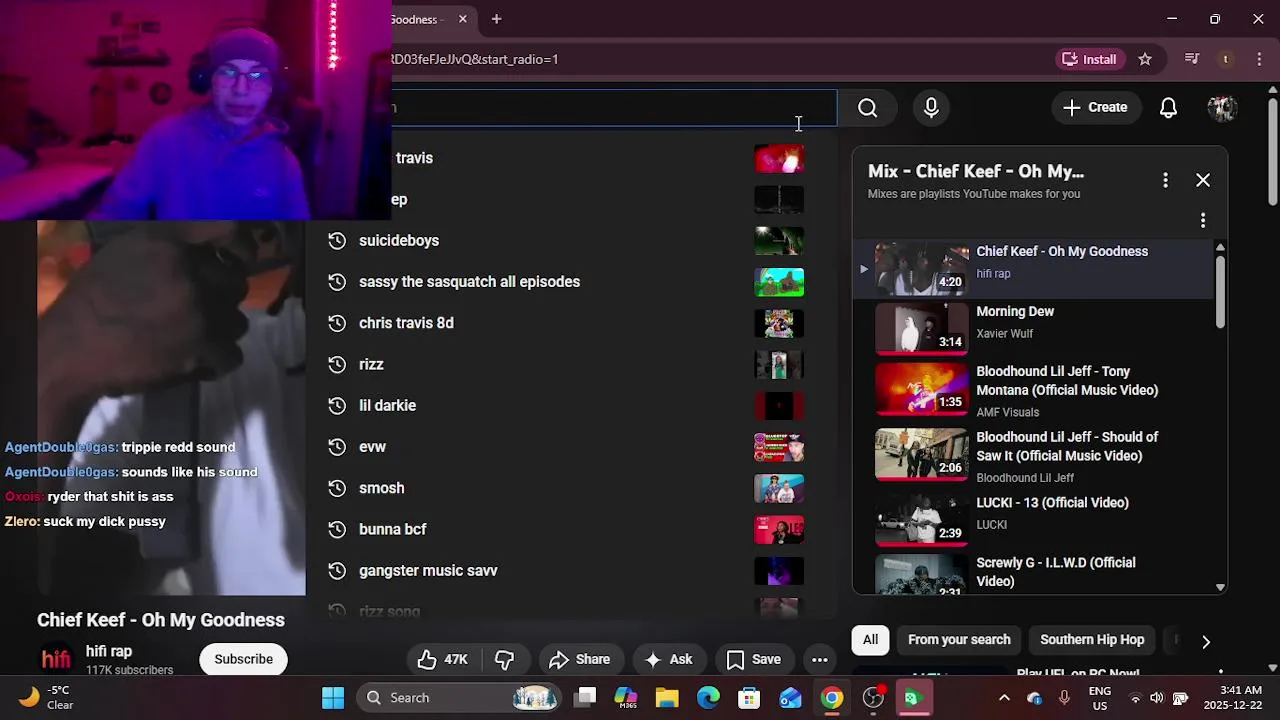Open Microsoft 365 Copilot taskbar icon
The width and height of the screenshot is (1280, 720).
626,698
